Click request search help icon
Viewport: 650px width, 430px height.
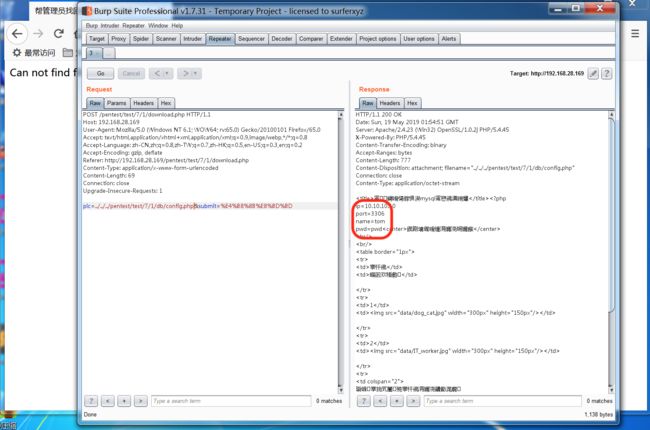pyautogui.click(x=91, y=401)
